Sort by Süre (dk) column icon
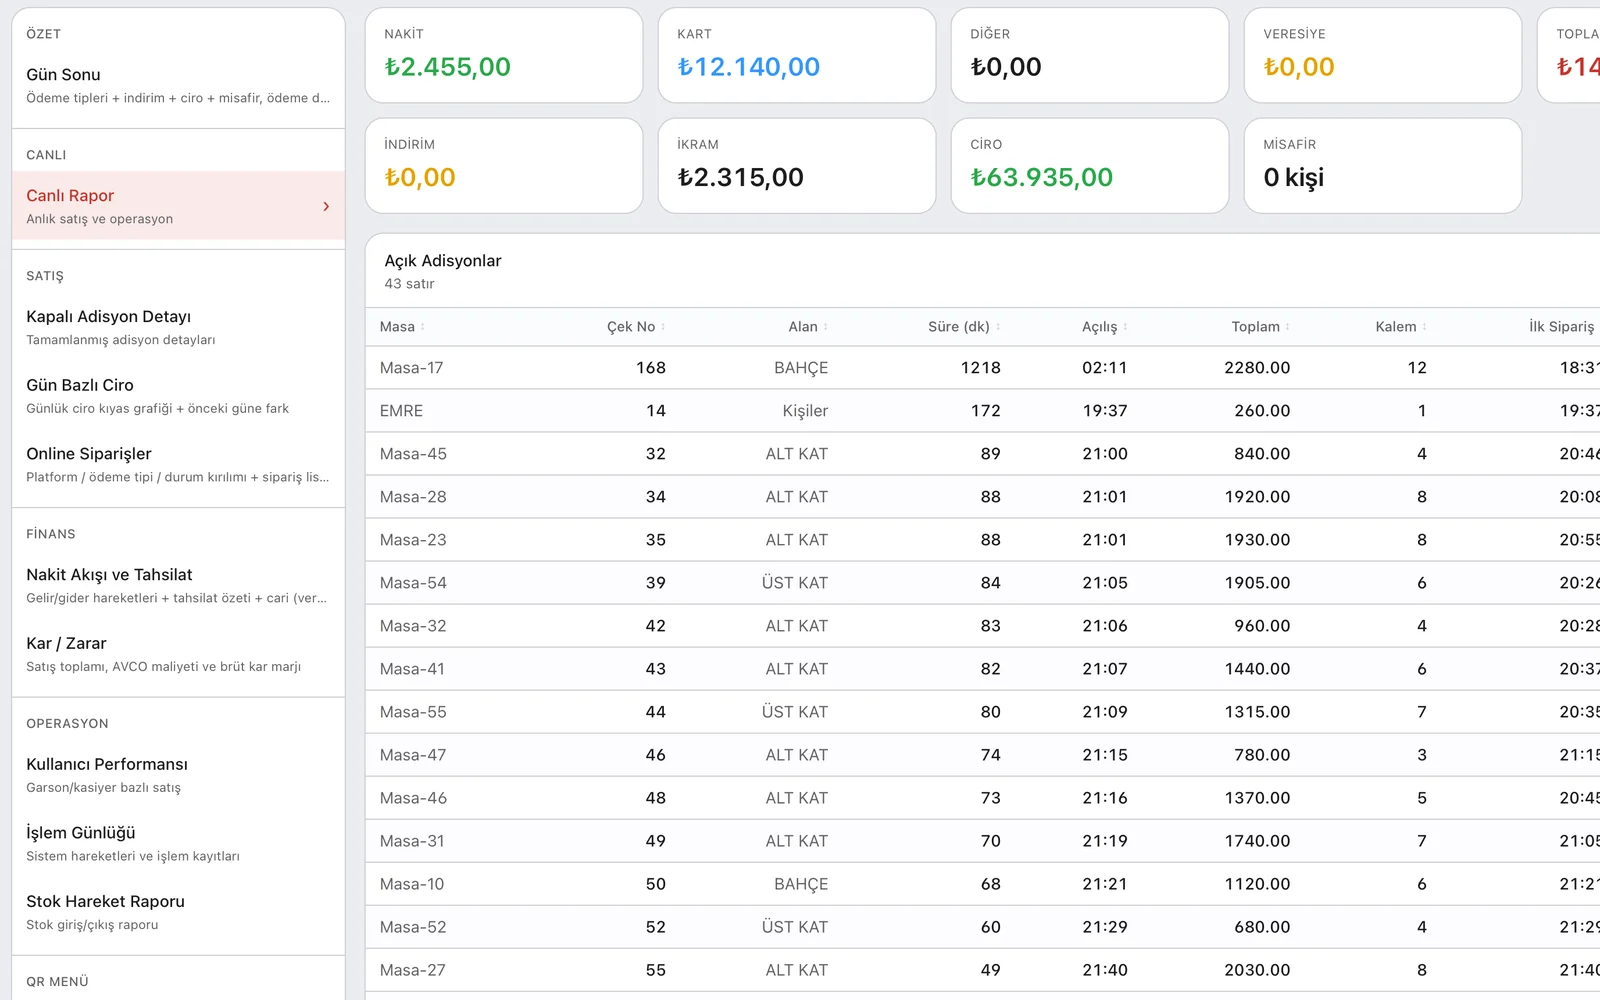The height and width of the screenshot is (1000, 1600). click(998, 327)
